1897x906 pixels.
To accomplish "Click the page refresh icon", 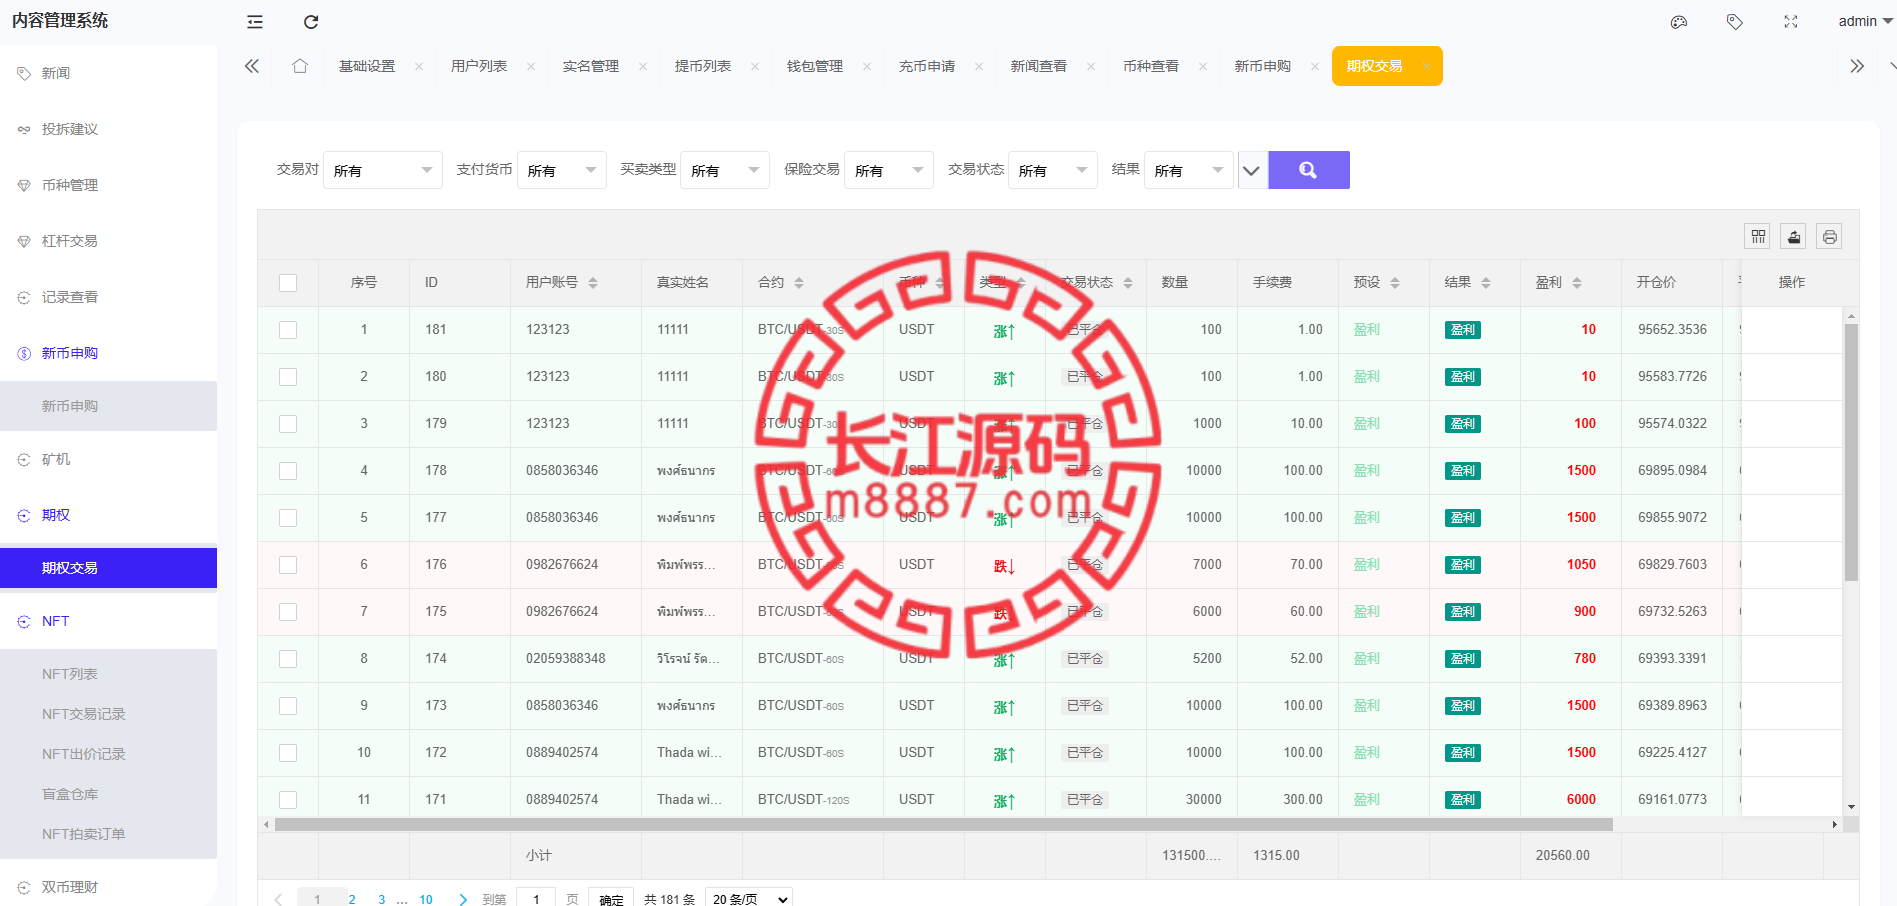I will [311, 21].
